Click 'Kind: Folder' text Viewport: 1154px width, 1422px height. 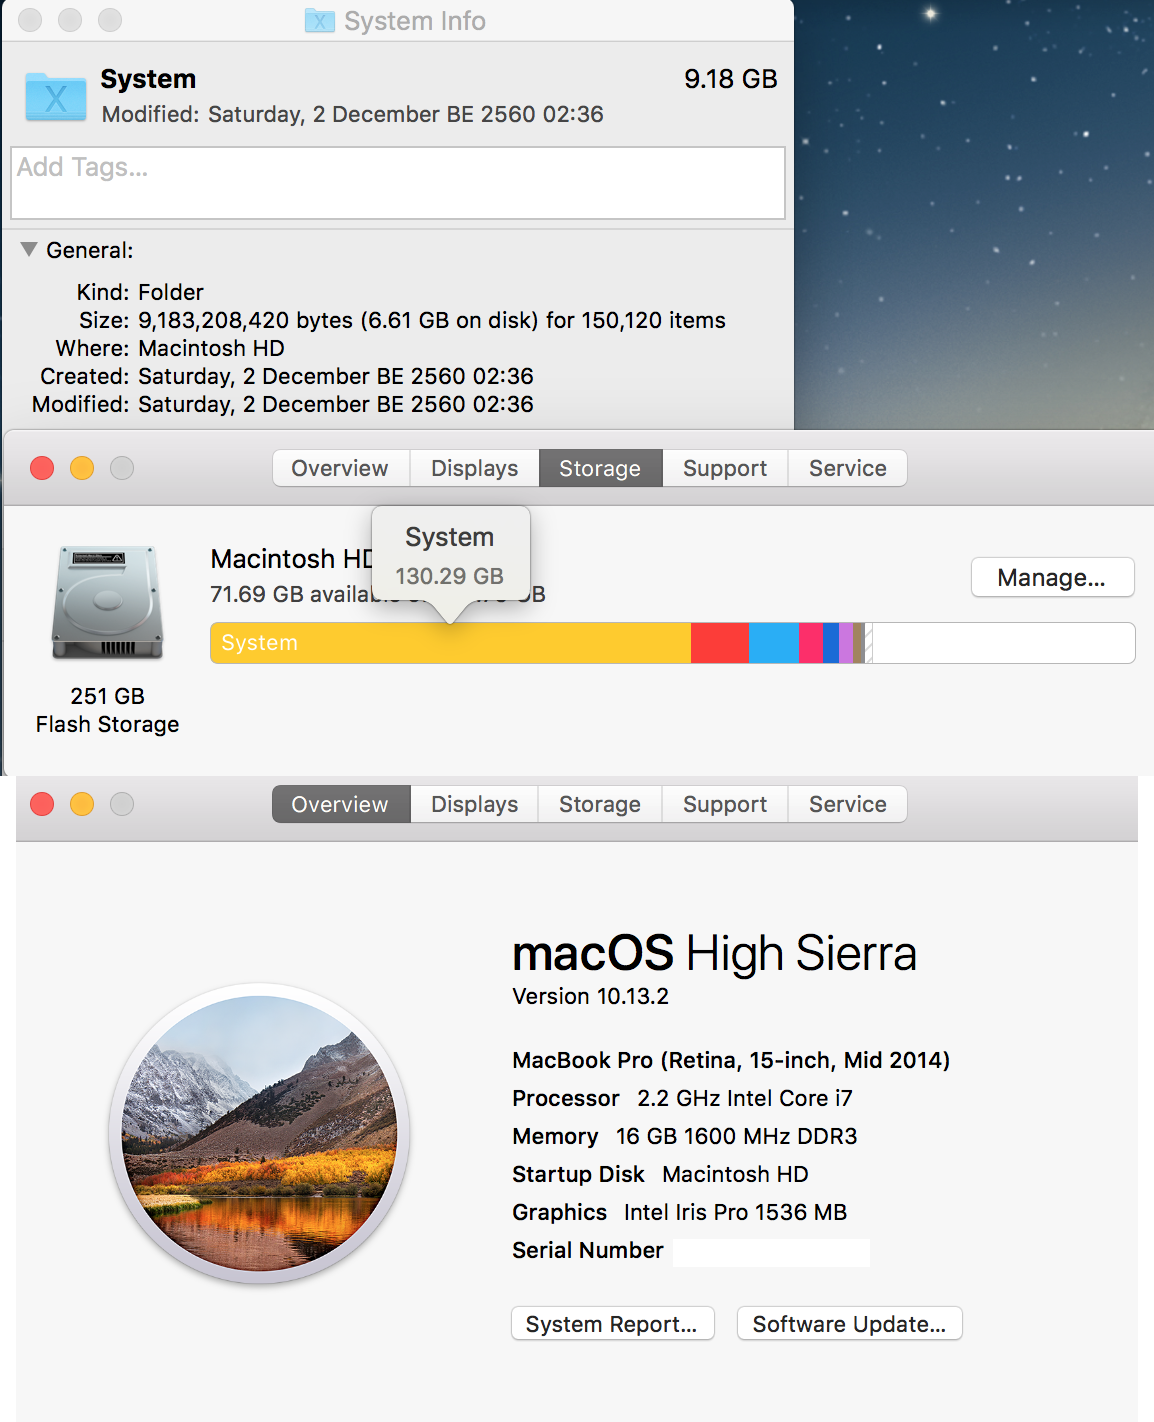pyautogui.click(x=140, y=292)
